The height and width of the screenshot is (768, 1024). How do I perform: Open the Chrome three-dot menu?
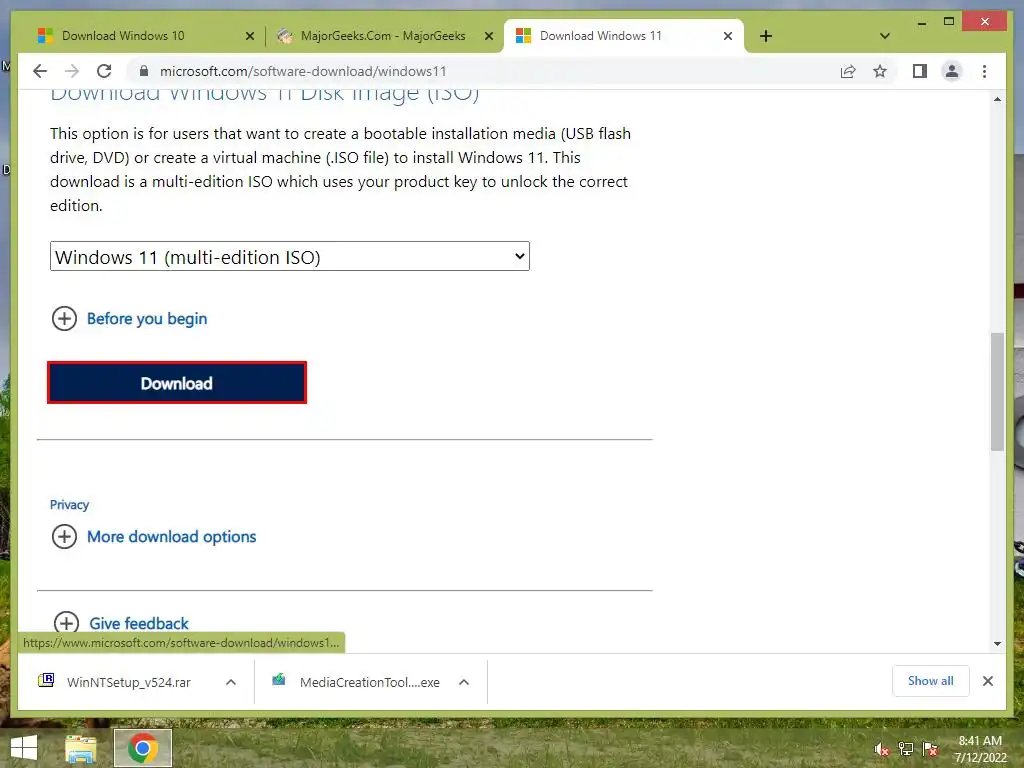pos(984,71)
